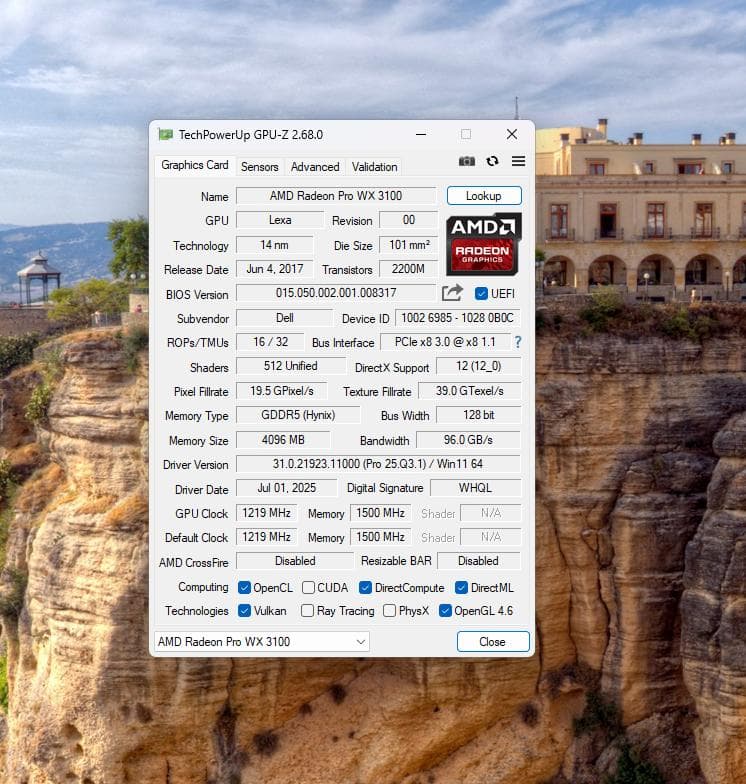Toggle the Vulkan checkbox
Viewport: 746px width, 784px height.
coord(244,610)
